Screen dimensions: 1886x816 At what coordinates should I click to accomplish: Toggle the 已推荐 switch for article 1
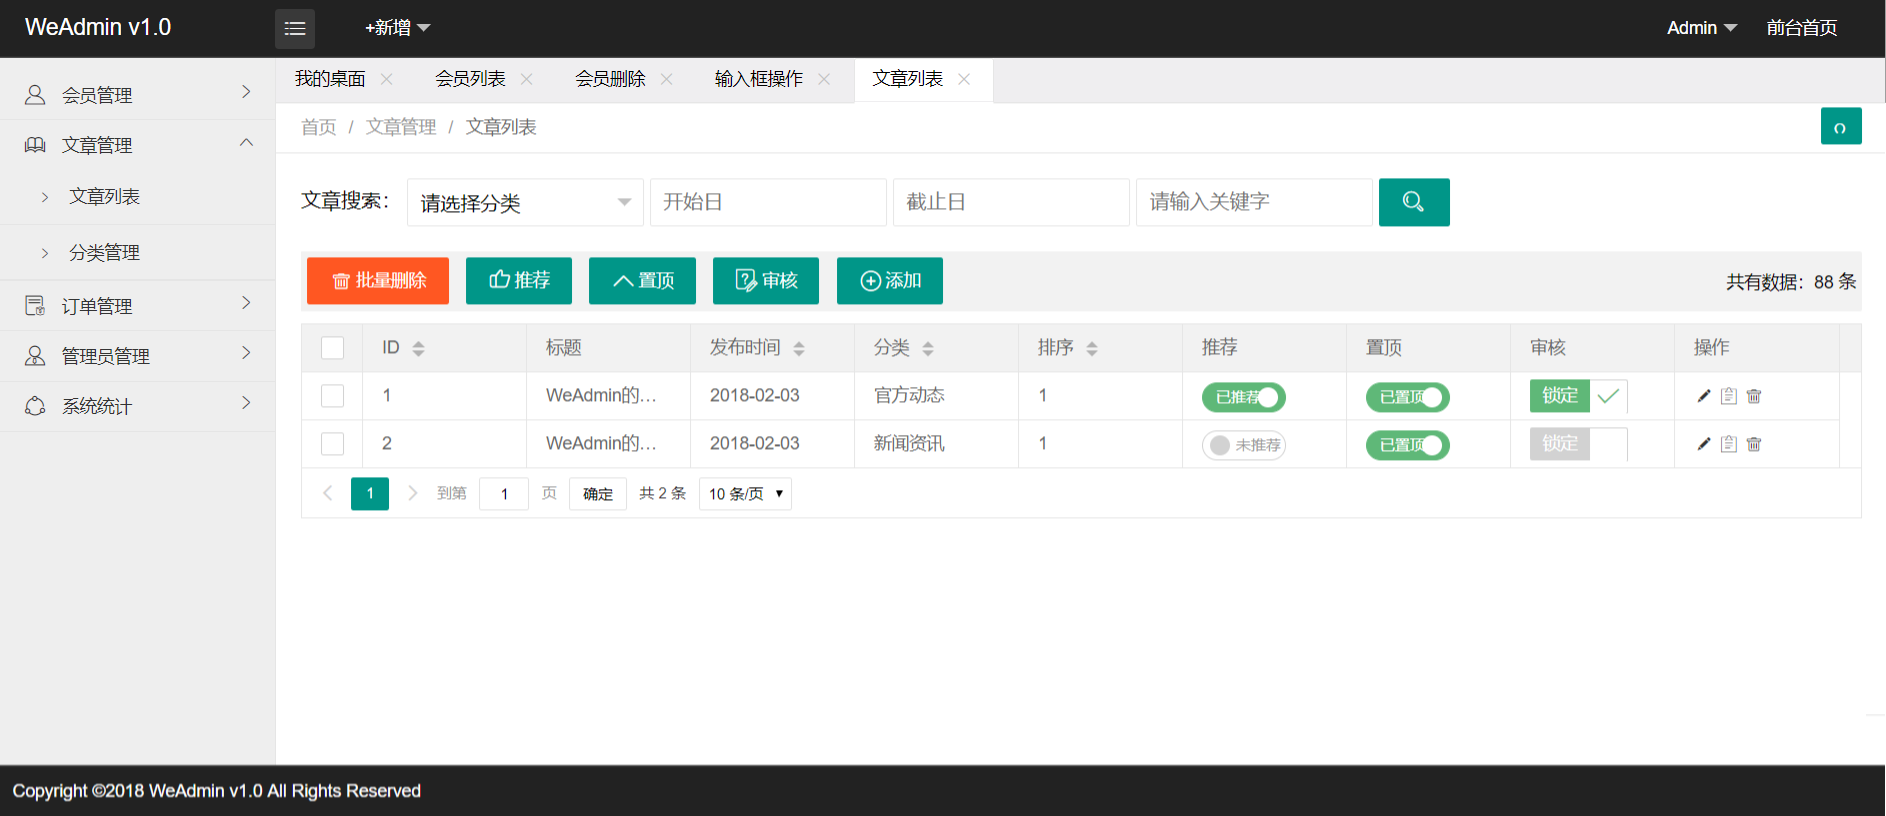(x=1243, y=397)
